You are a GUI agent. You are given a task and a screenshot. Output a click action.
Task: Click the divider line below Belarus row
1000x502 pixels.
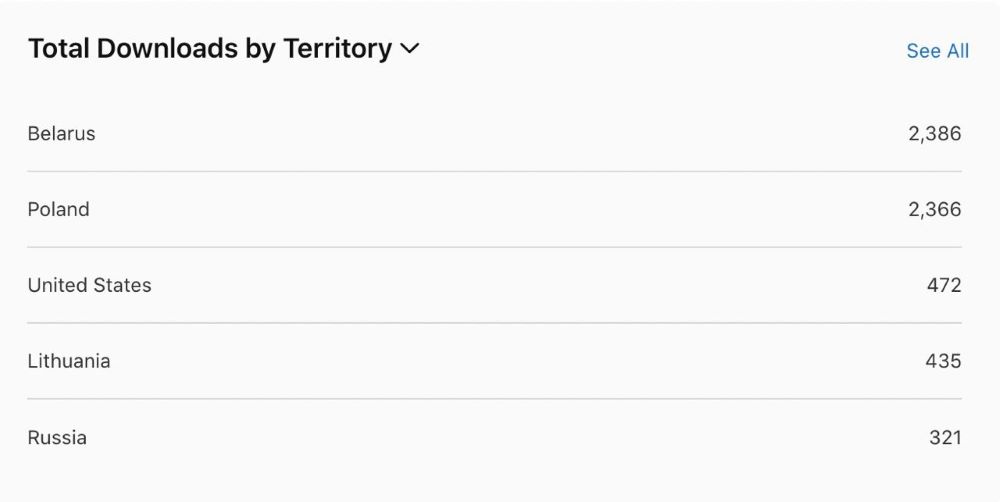[494, 171]
